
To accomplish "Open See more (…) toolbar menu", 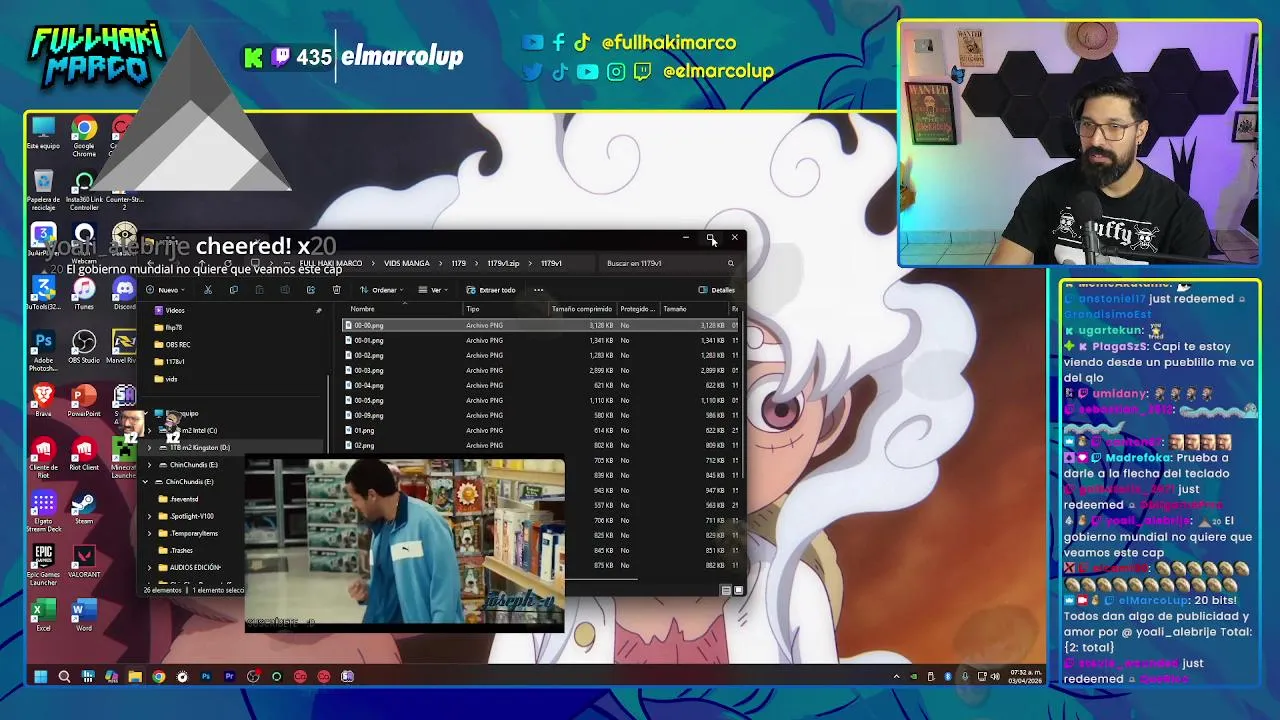I will [538, 290].
